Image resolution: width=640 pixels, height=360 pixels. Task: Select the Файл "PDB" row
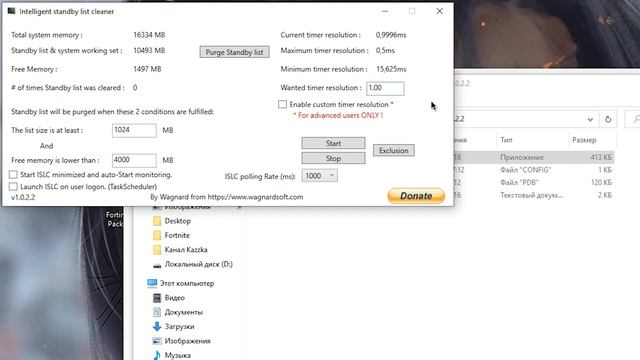click(x=534, y=182)
